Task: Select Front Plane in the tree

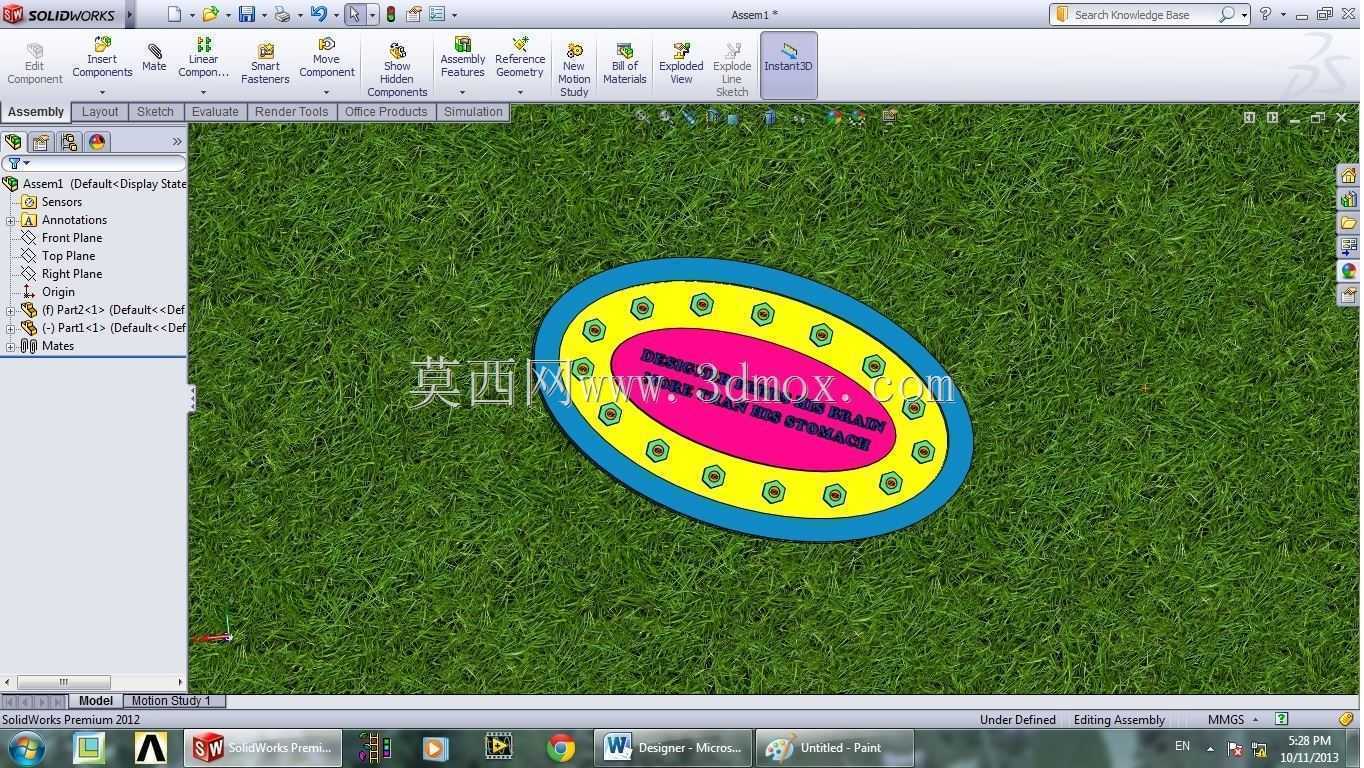Action: 72,238
